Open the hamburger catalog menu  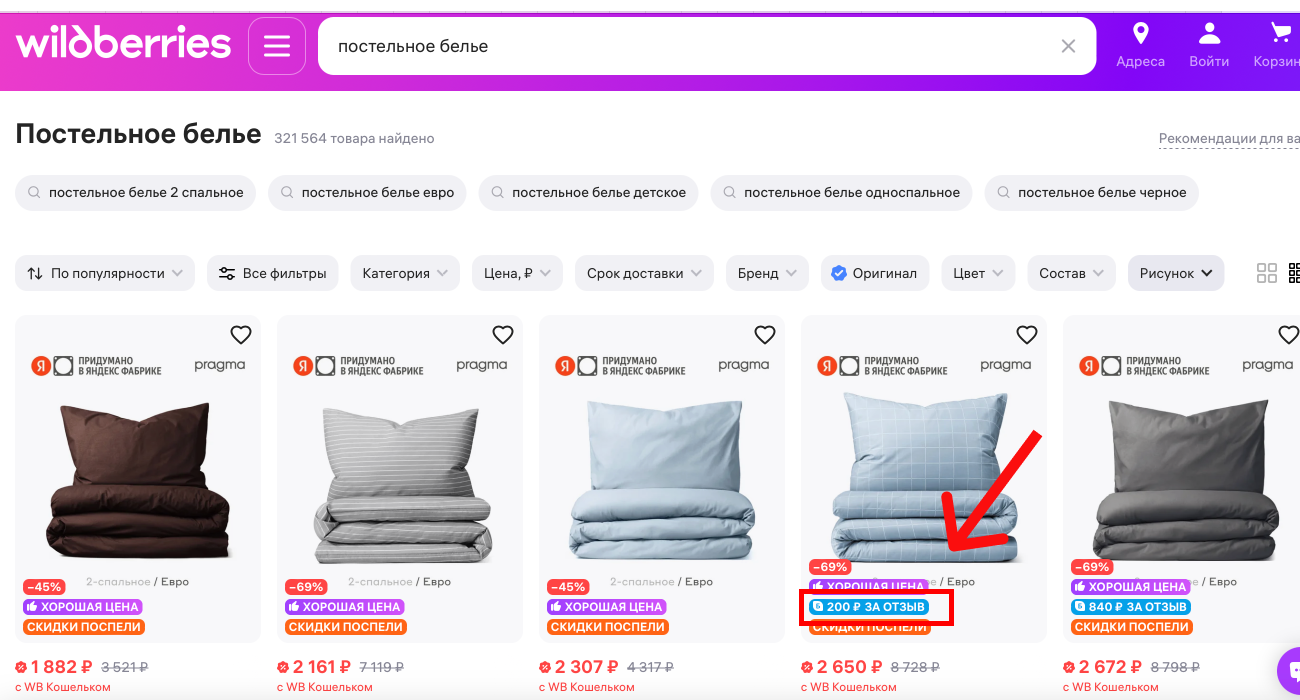coord(277,46)
